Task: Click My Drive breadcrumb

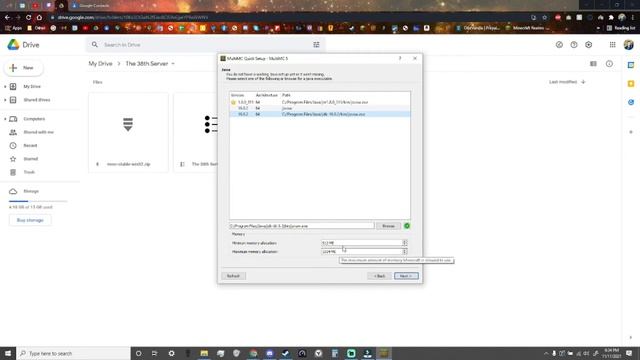Action: click(100, 64)
